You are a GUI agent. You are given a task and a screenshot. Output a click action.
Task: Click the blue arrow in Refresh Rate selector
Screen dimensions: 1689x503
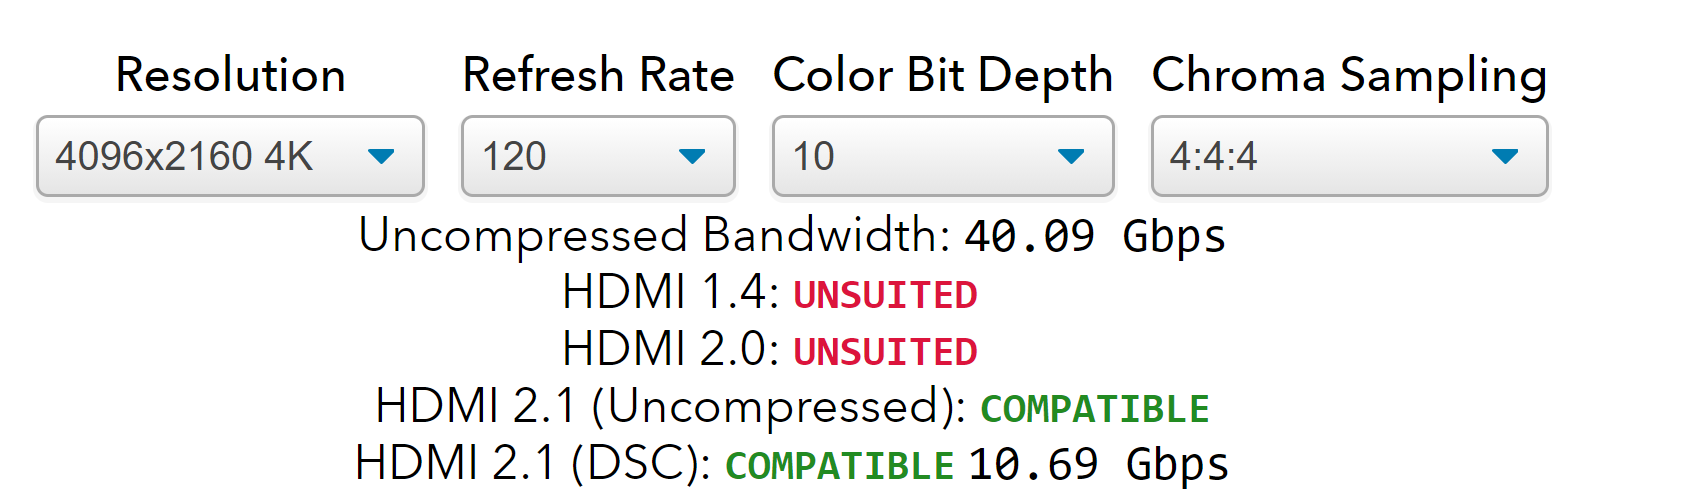point(692,156)
